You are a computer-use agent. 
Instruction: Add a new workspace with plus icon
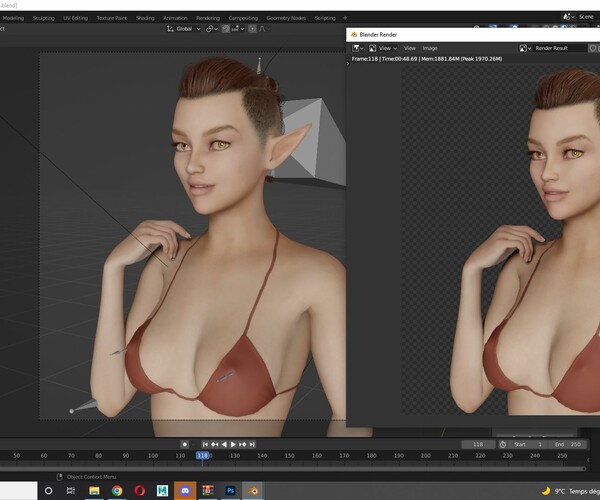pos(345,18)
